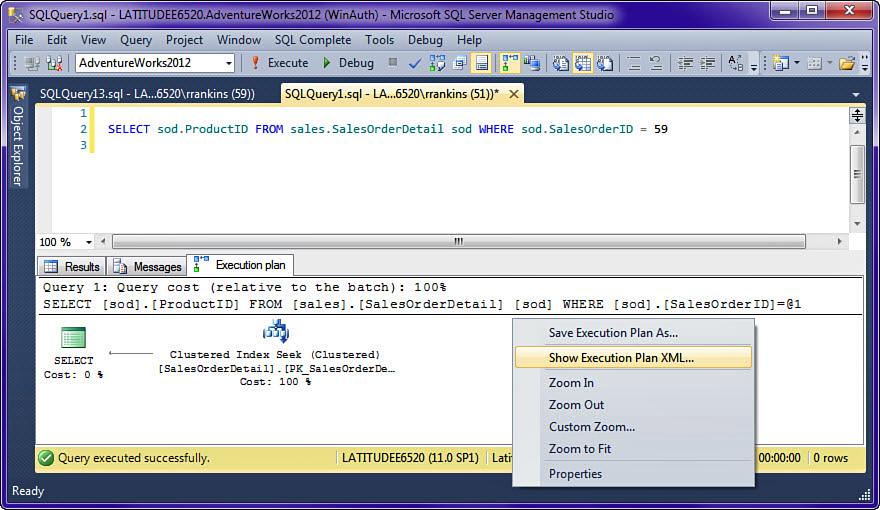Viewport: 880px width, 510px height.
Task: Open the Object Explorer side panel
Action: point(17,140)
